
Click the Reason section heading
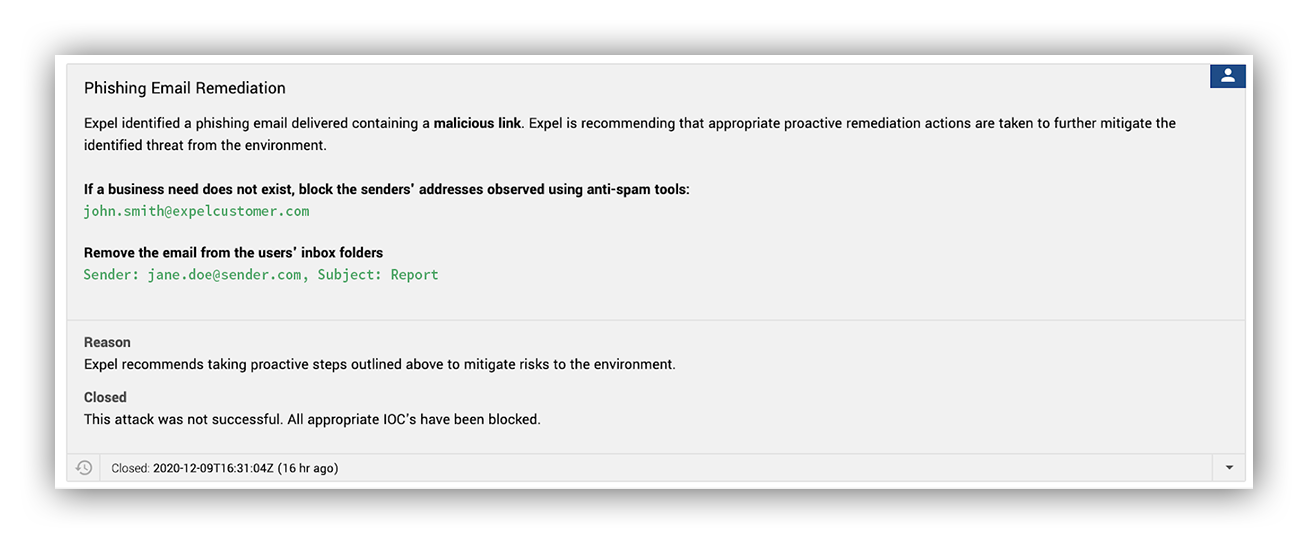[107, 342]
